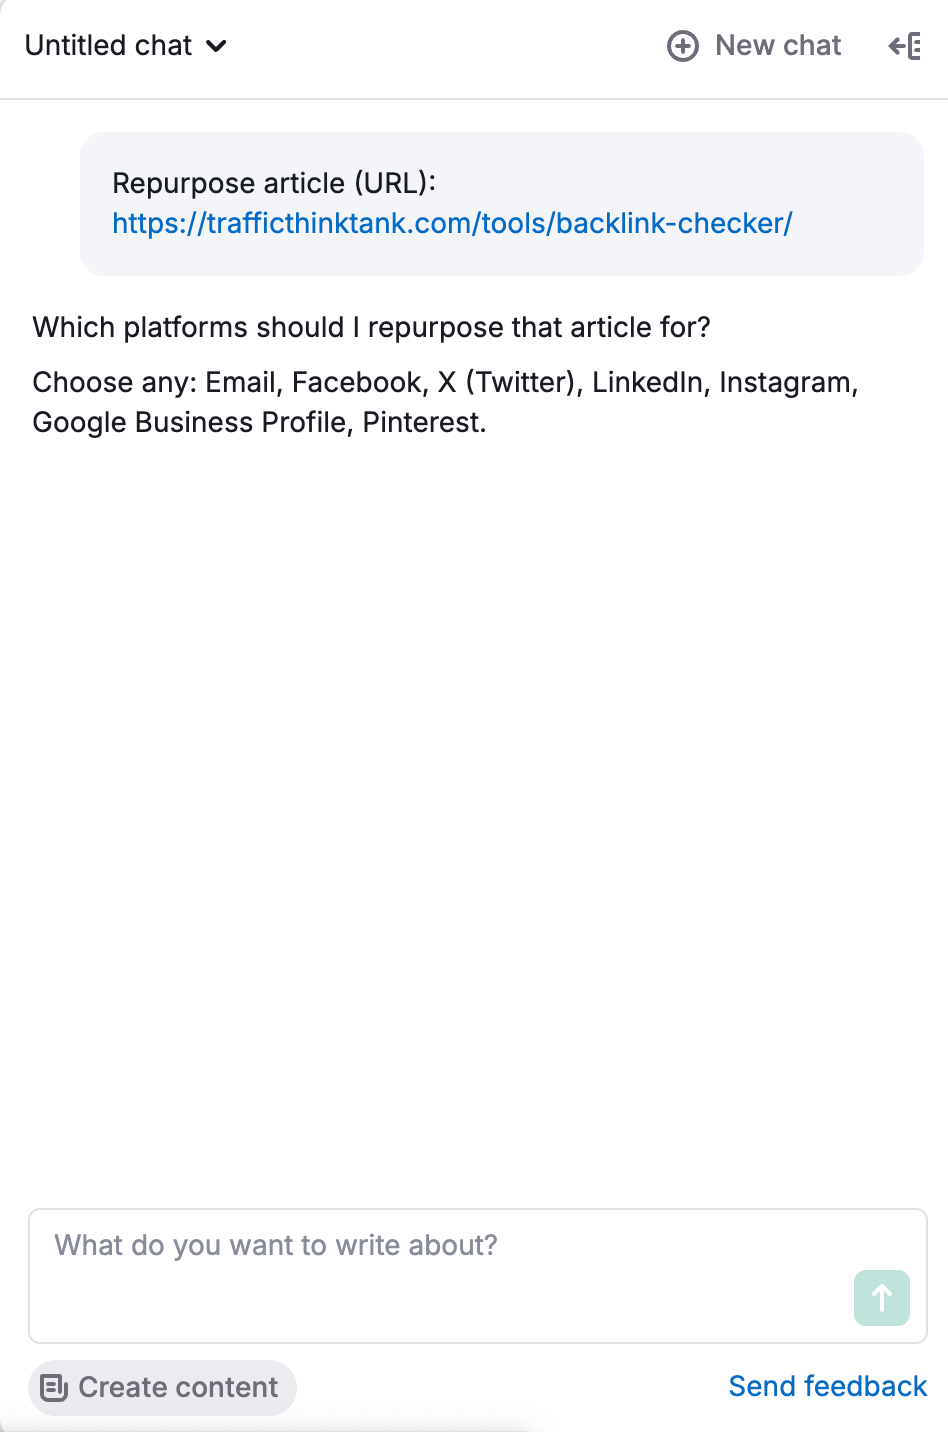Click 'Google Business Profile' in the reply
The width and height of the screenshot is (948, 1432).
click(191, 422)
